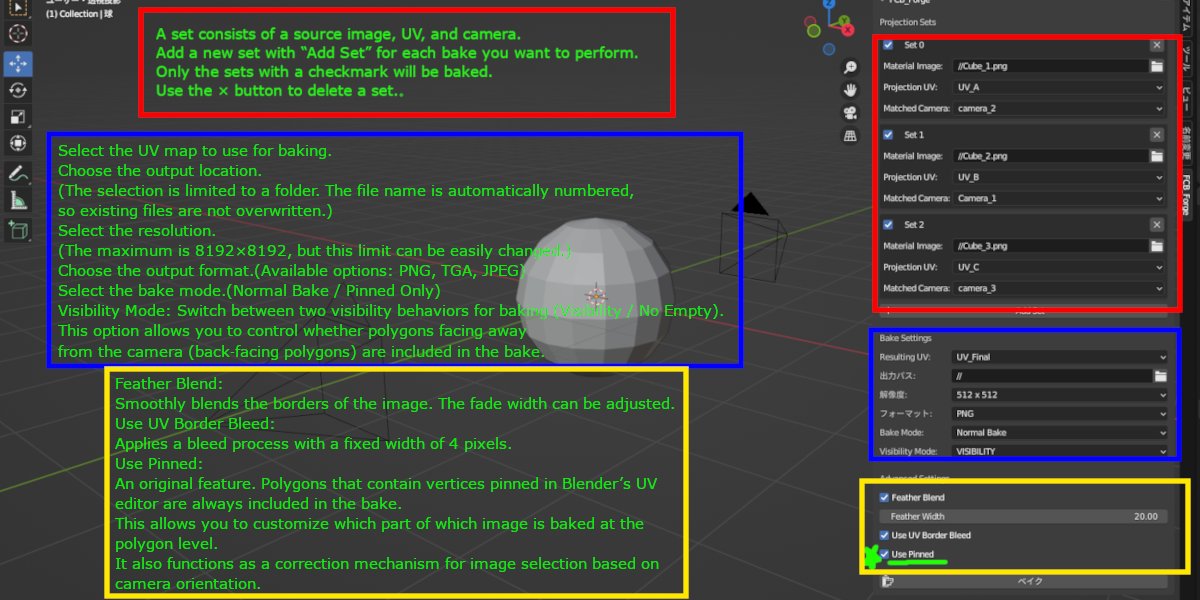Select the Annotate pencil tool
This screenshot has width=1200, height=600.
pos(18,174)
